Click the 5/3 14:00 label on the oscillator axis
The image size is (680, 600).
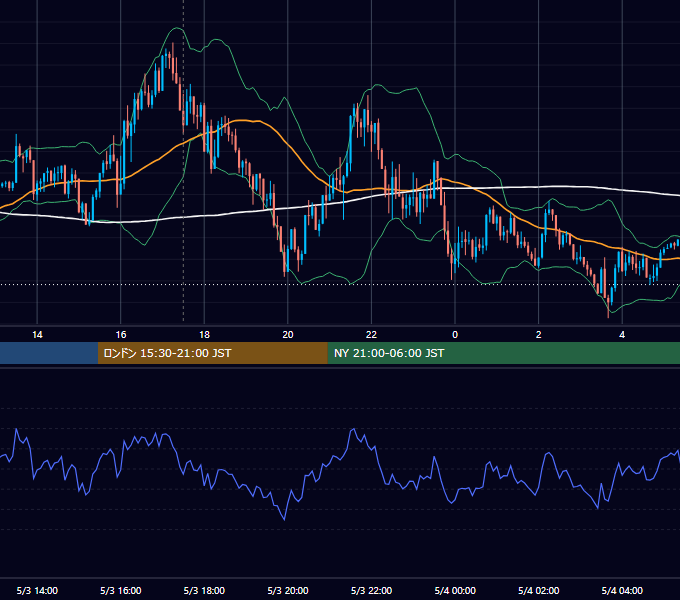click(37, 590)
